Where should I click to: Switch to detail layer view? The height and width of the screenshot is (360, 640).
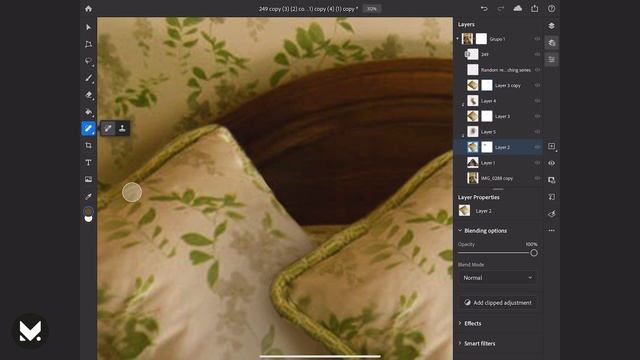pos(551,42)
